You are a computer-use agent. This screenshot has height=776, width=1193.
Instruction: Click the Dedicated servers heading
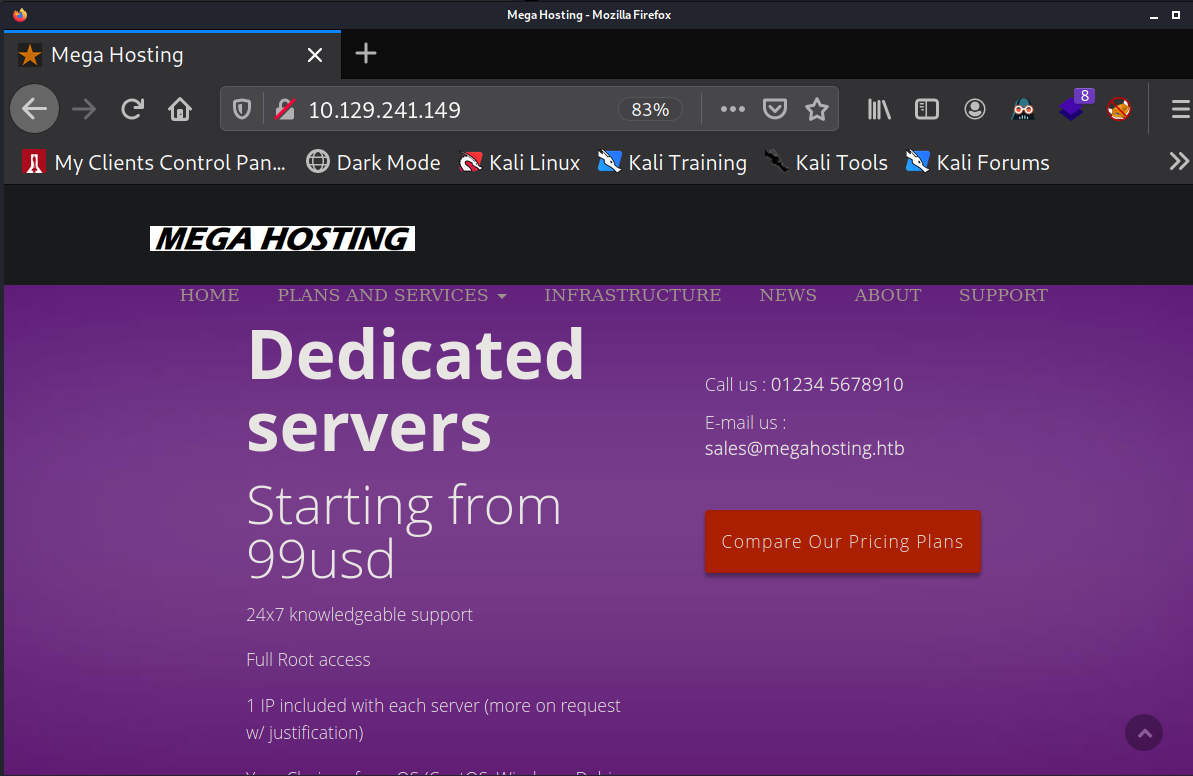click(415, 390)
